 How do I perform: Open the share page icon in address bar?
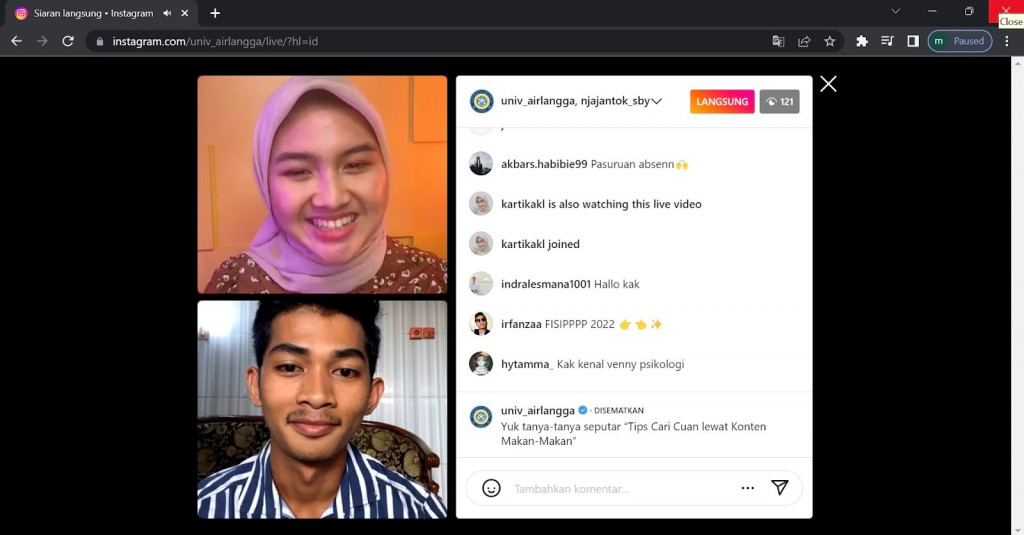pos(804,41)
